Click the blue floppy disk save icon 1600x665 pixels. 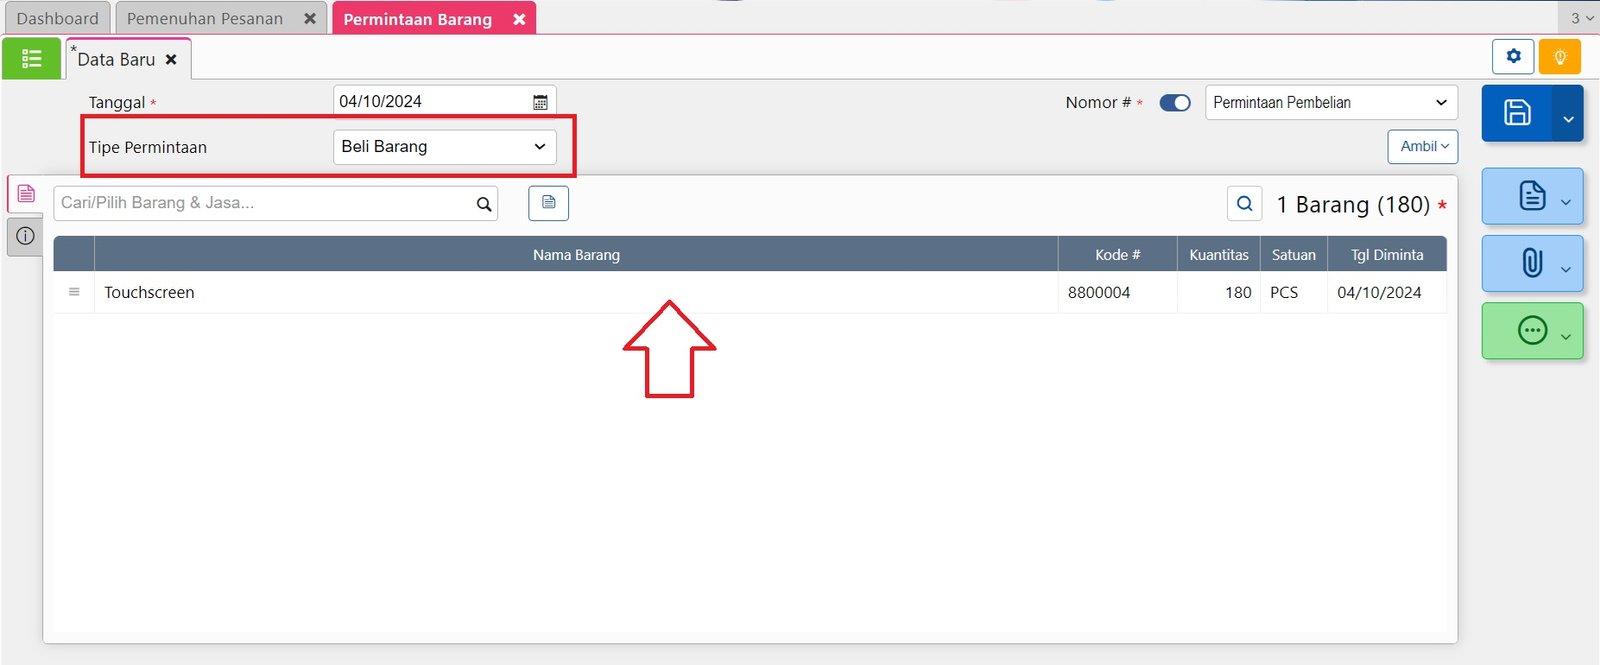click(1517, 112)
